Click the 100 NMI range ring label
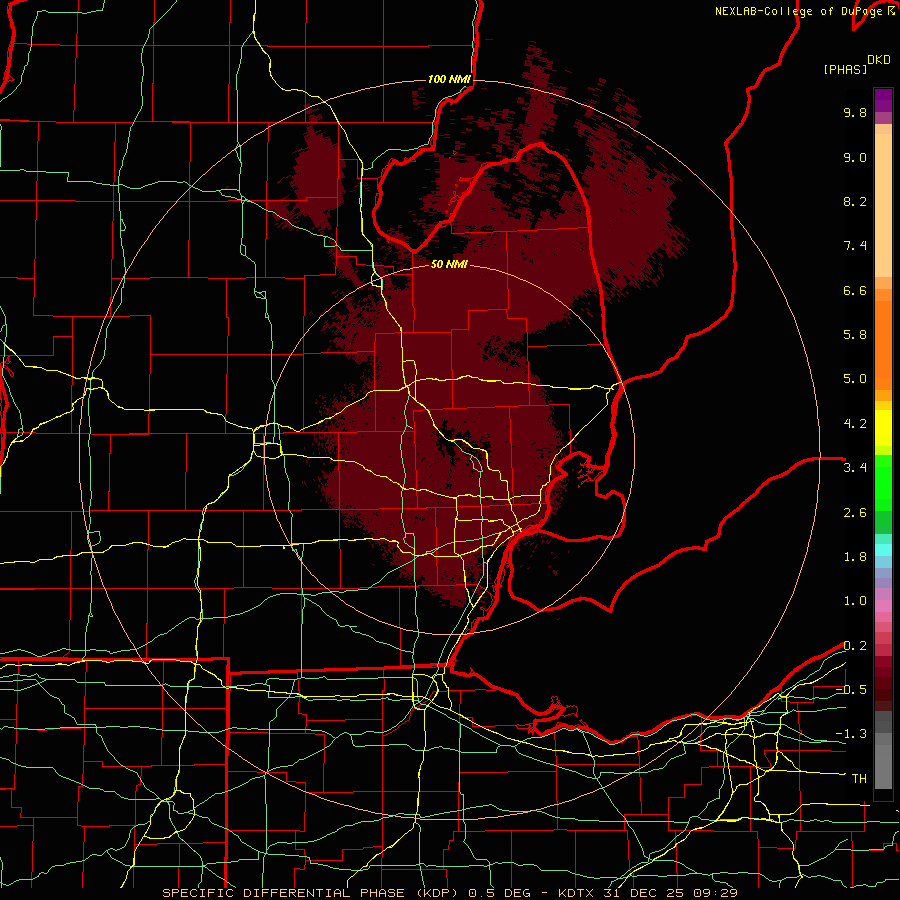The image size is (900, 900). (x=449, y=79)
